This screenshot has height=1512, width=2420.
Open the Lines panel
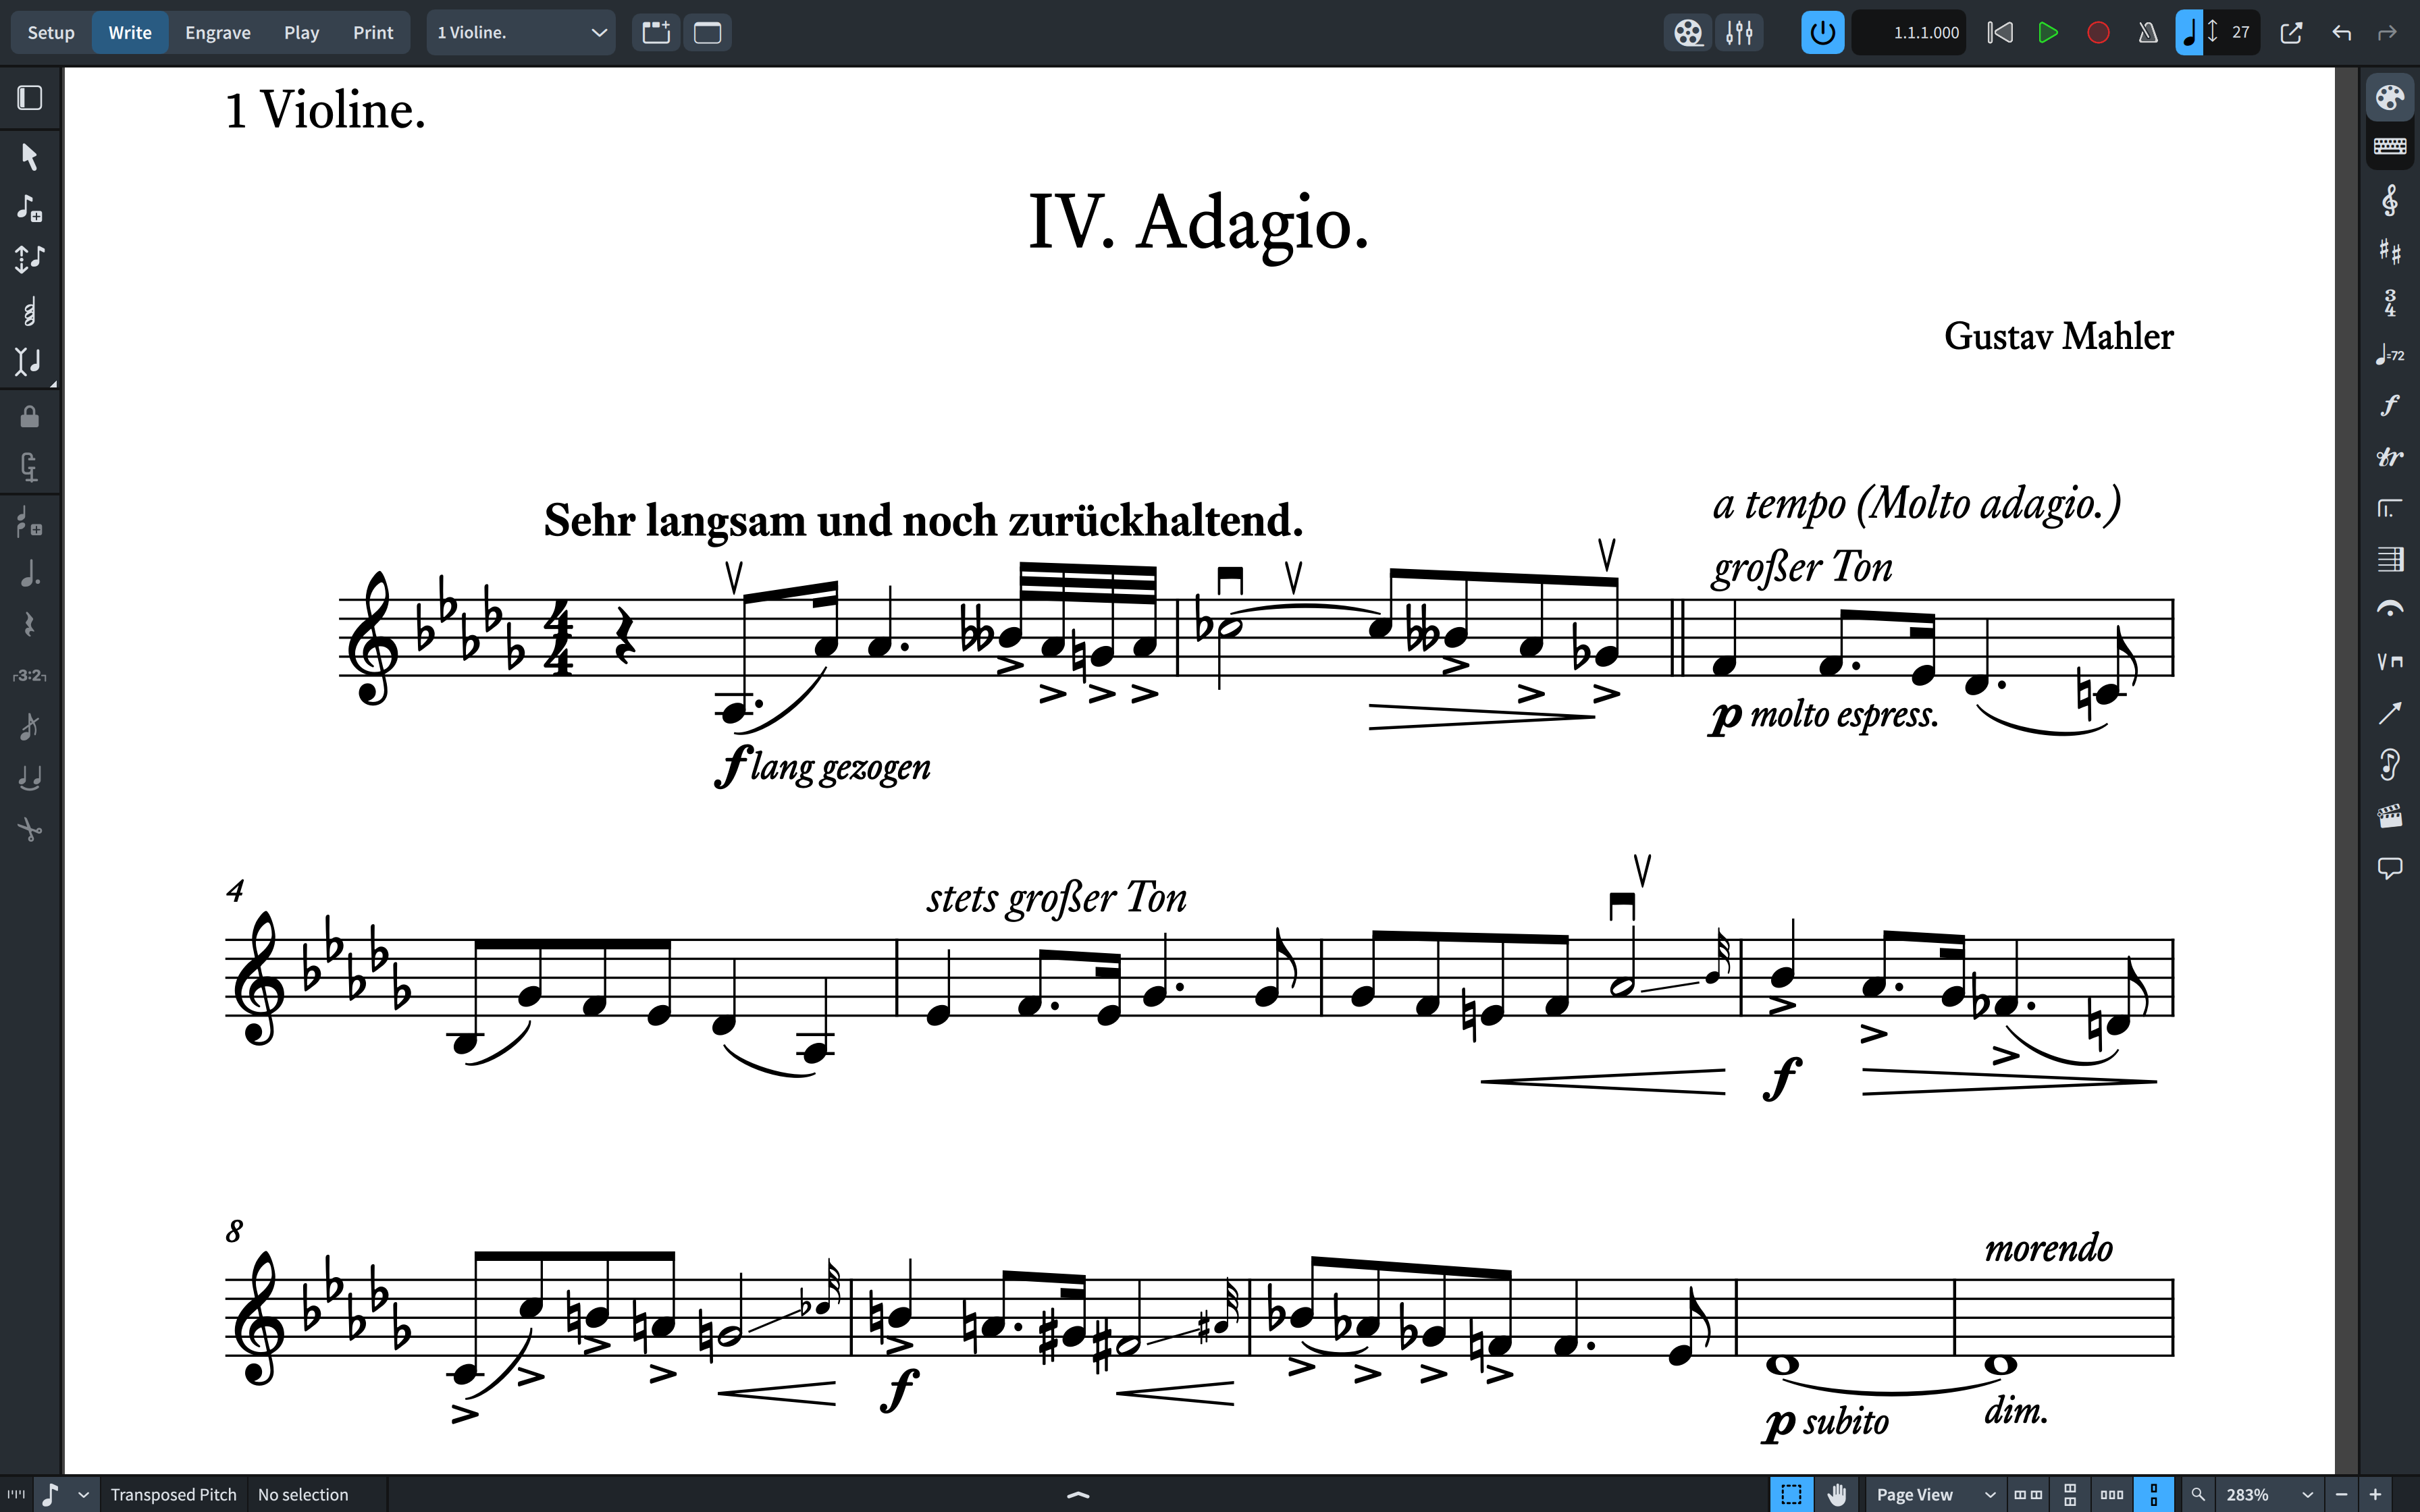2390,713
